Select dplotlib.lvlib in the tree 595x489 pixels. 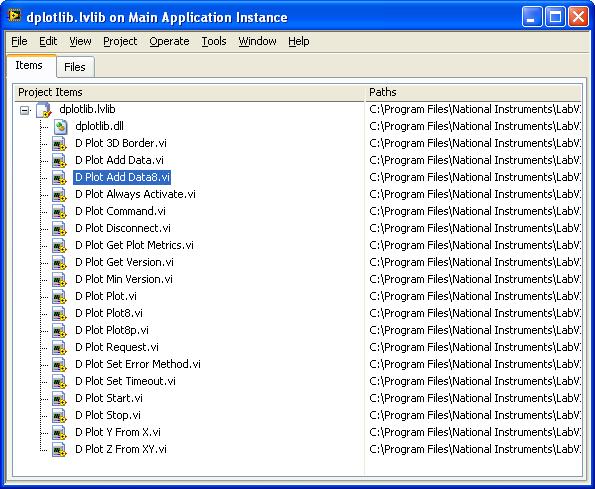(x=87, y=109)
